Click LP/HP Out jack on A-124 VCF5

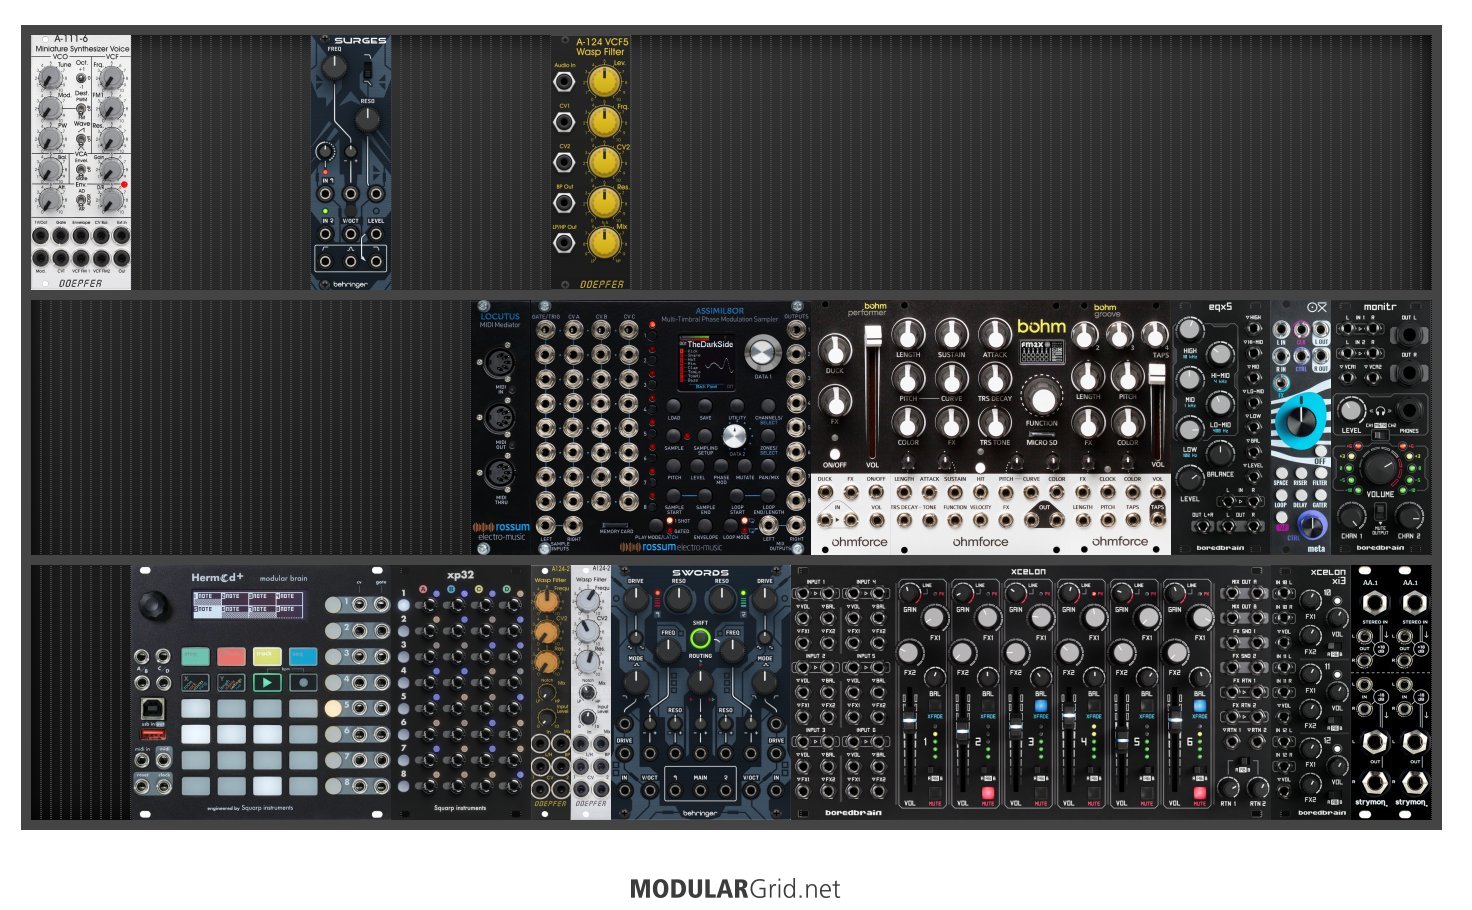tap(565, 243)
